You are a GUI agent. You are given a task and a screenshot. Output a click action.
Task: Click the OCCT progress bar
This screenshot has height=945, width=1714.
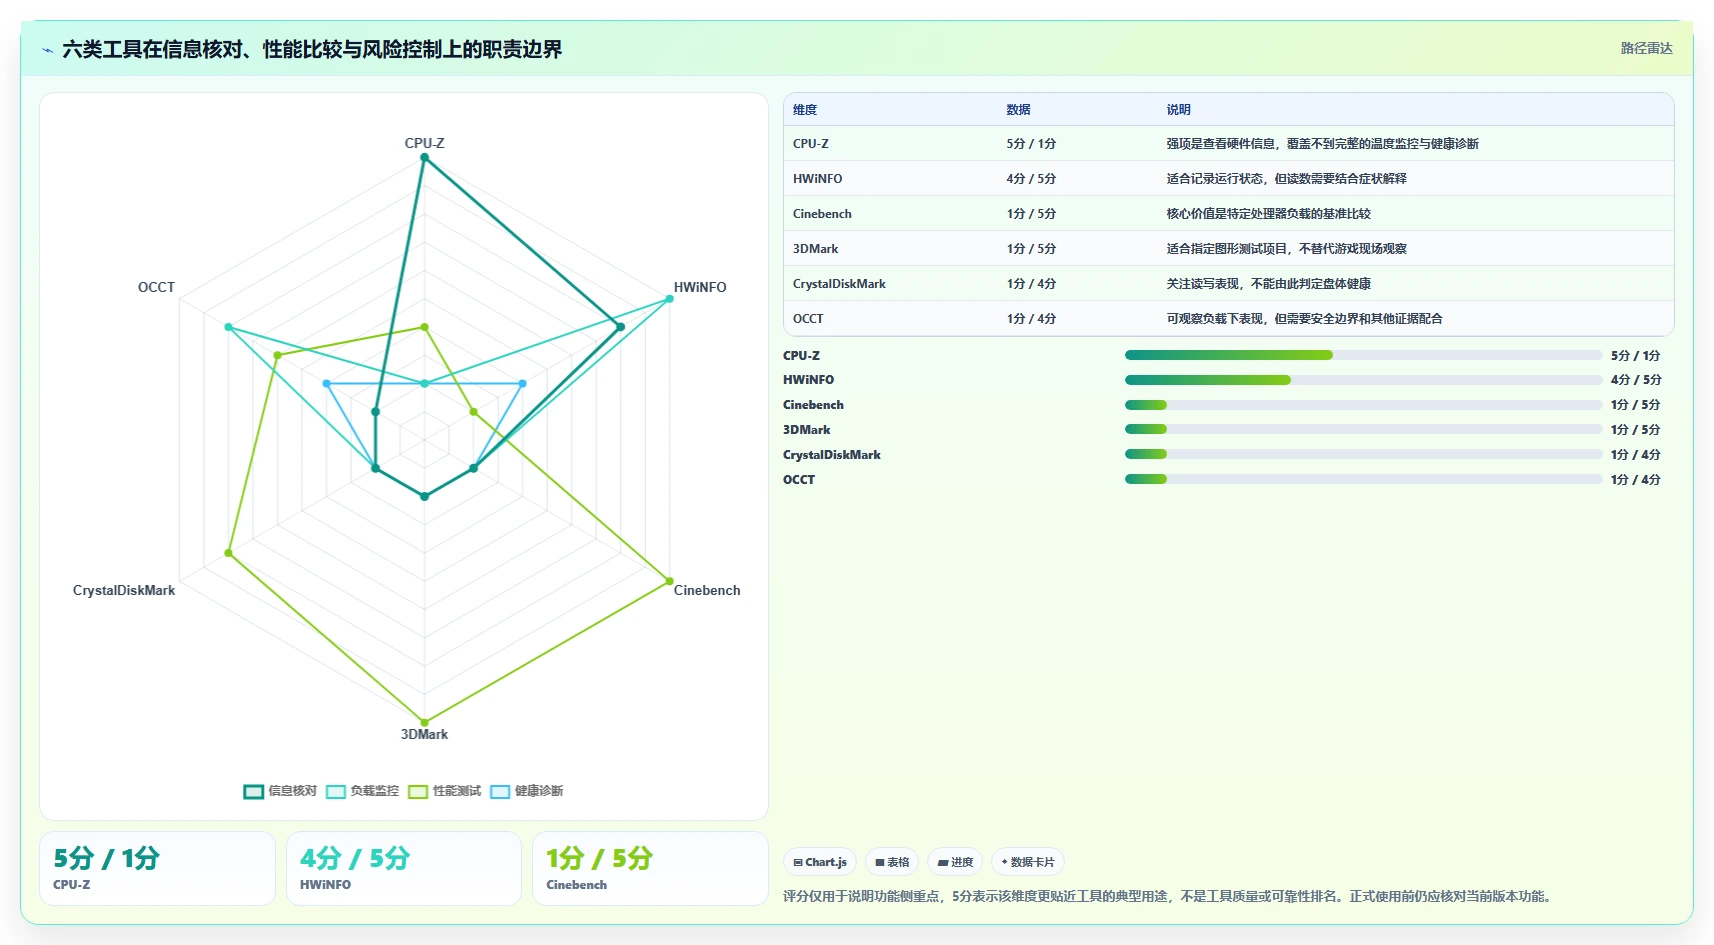click(1363, 479)
